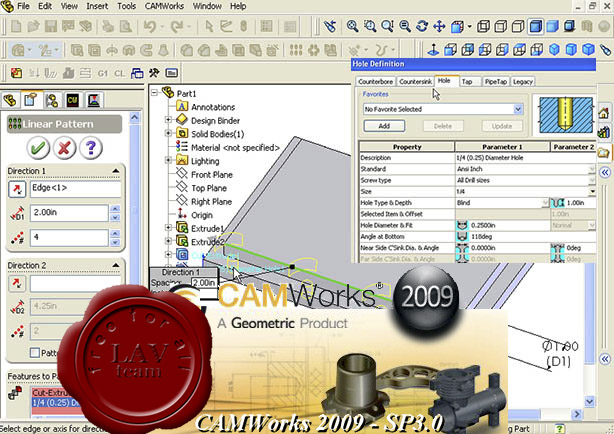The image size is (614, 434).
Task: Cancel Linear Pattern with red X
Action: [64, 148]
